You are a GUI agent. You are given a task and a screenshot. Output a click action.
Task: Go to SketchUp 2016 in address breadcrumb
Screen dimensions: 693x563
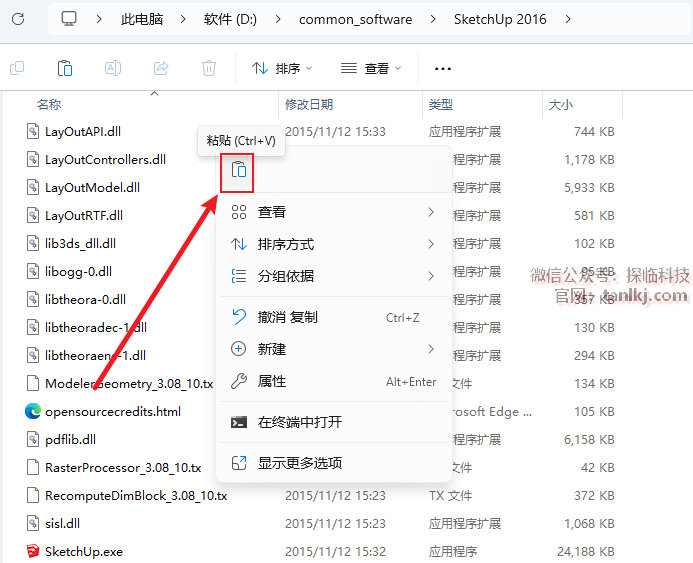[500, 19]
